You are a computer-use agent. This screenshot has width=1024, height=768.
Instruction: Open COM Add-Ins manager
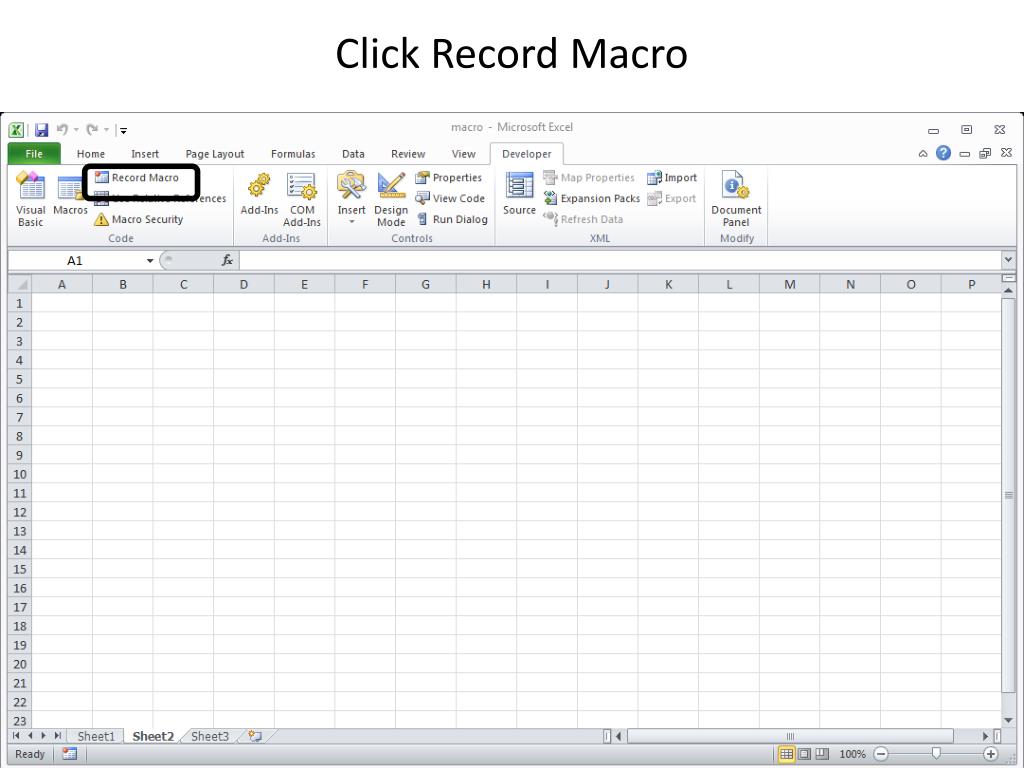[302, 199]
